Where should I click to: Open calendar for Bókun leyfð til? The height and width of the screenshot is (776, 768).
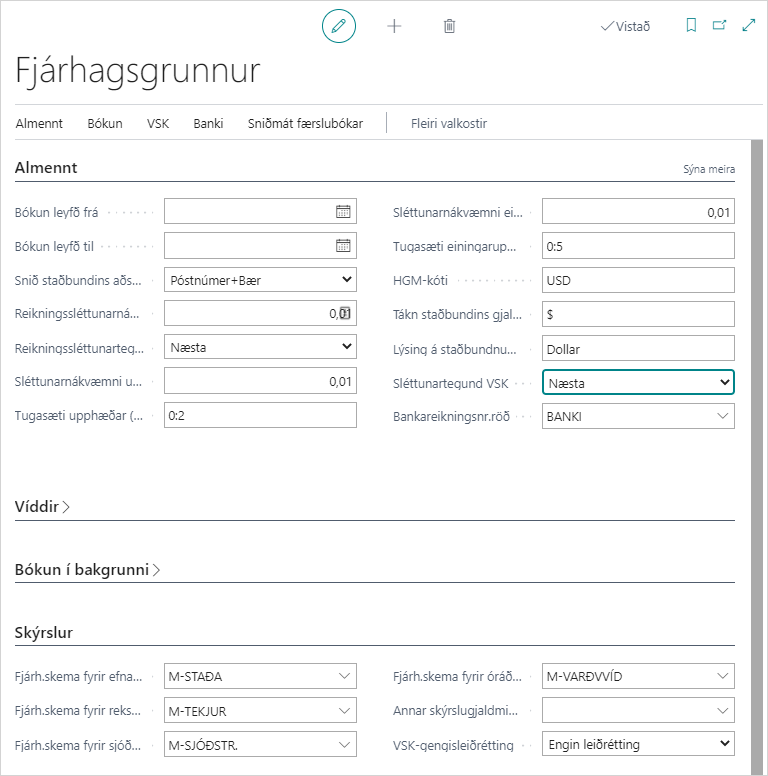(343, 245)
